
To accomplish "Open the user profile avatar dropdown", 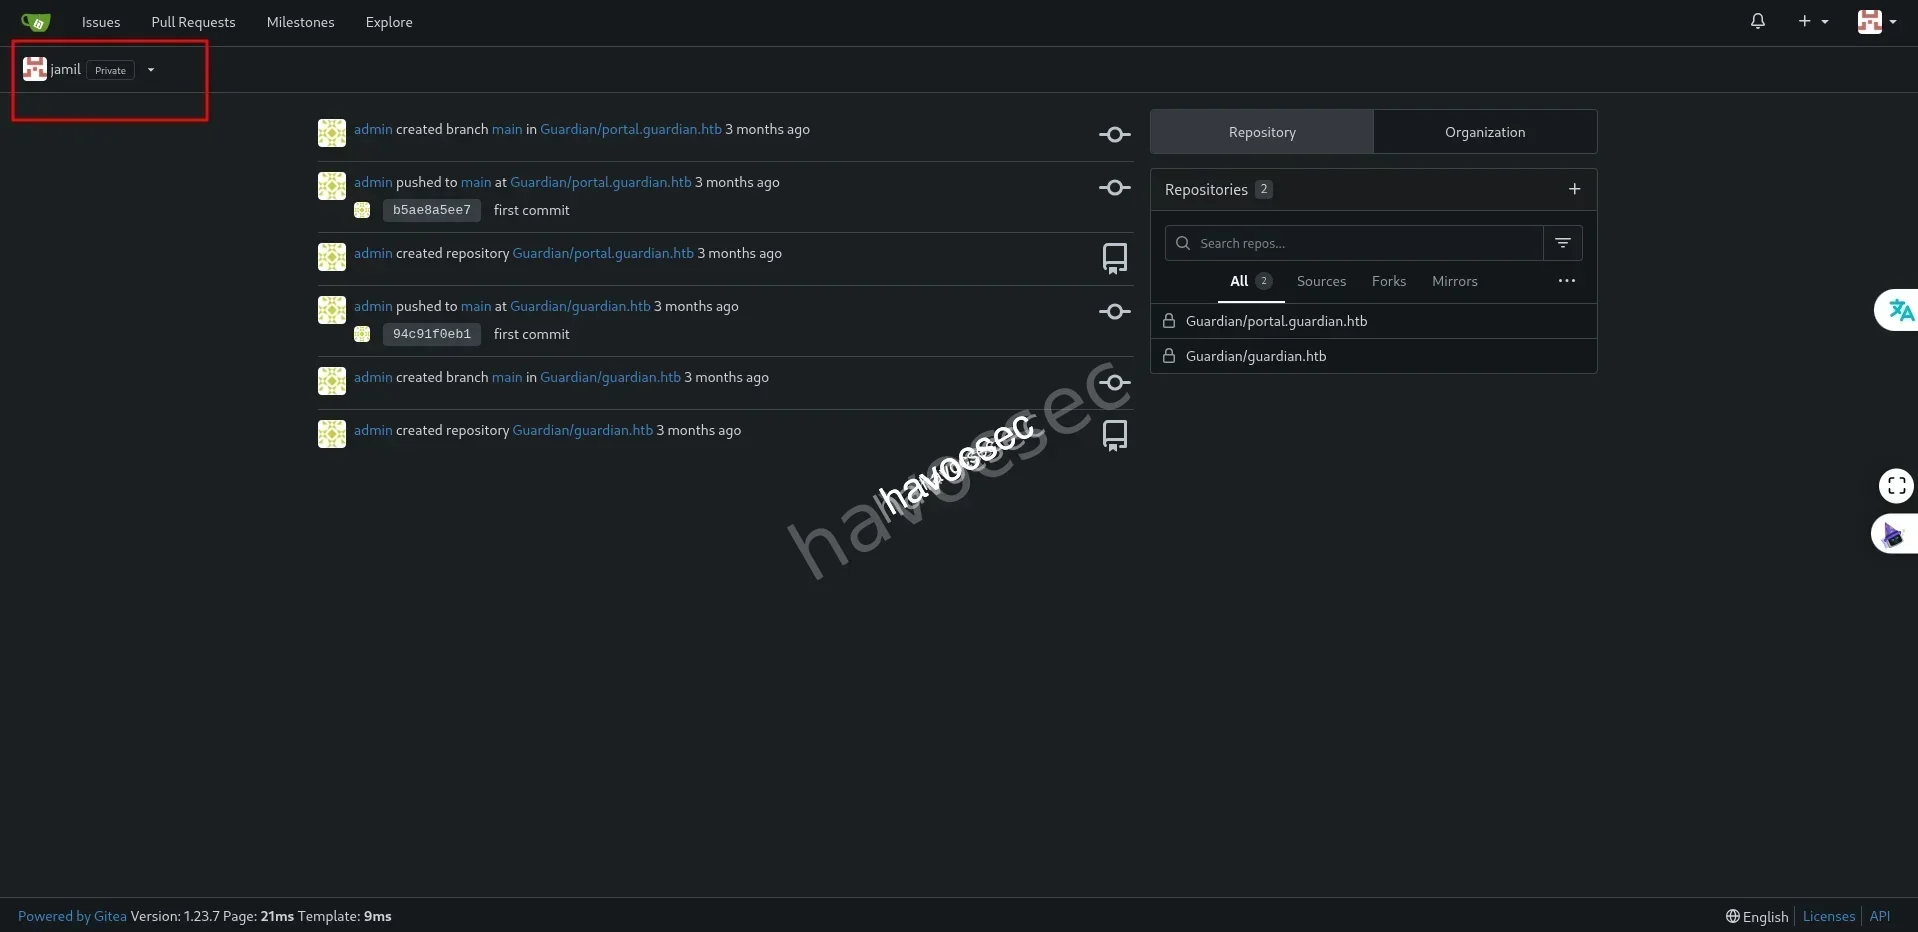I will 1876,21.
